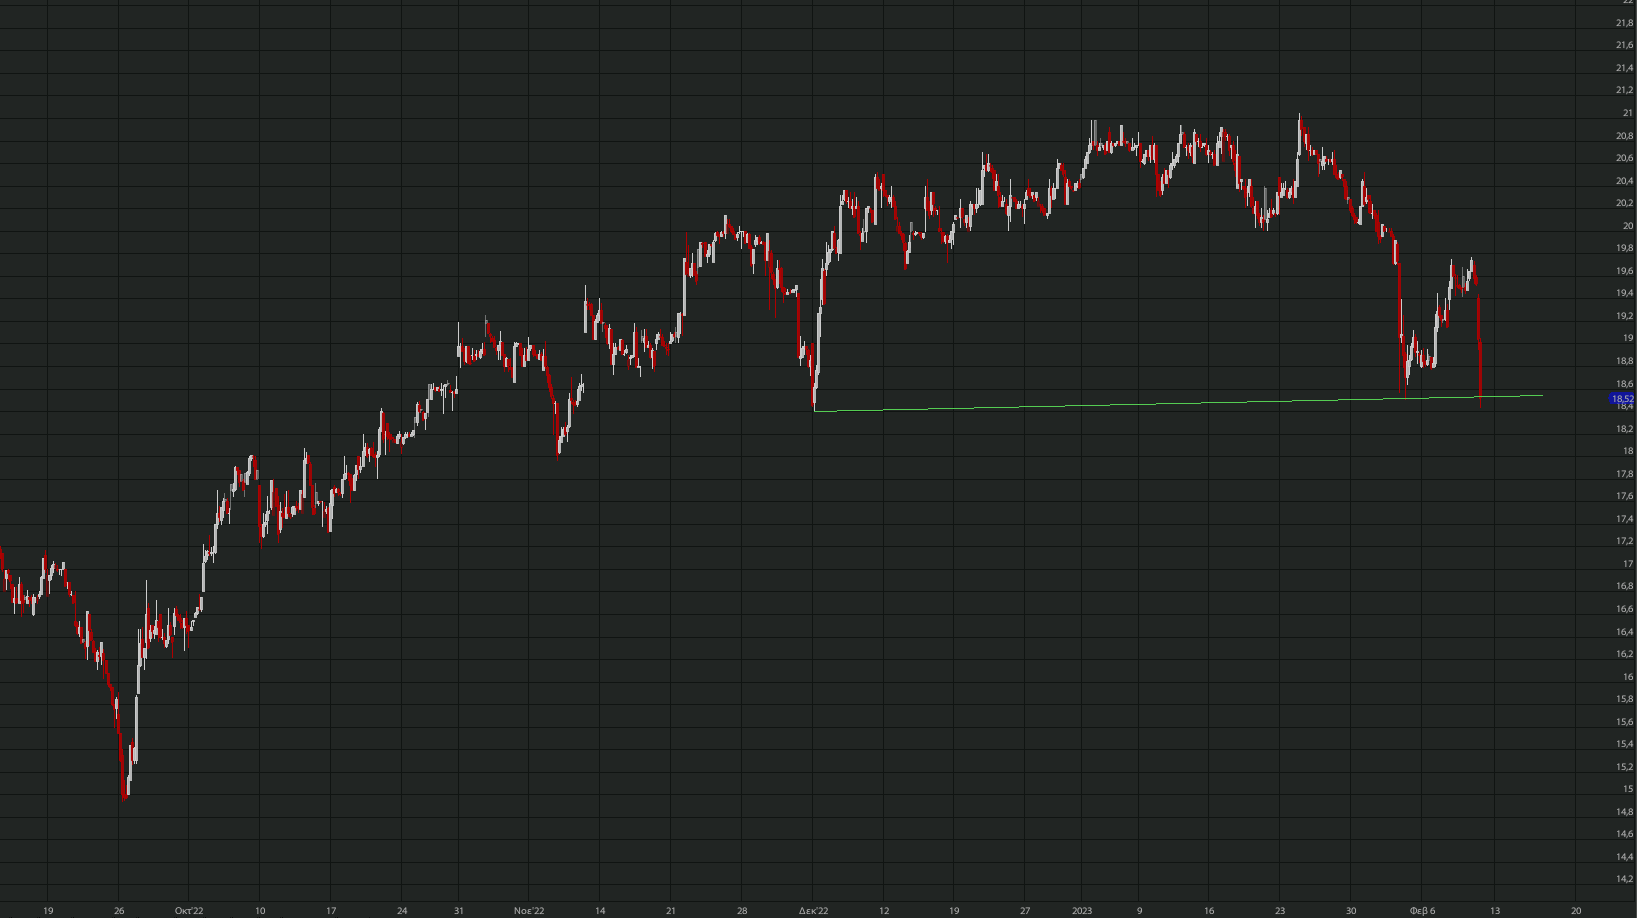Click the 15,8 price axis label
1637x918 pixels.
pyautogui.click(x=1625, y=699)
